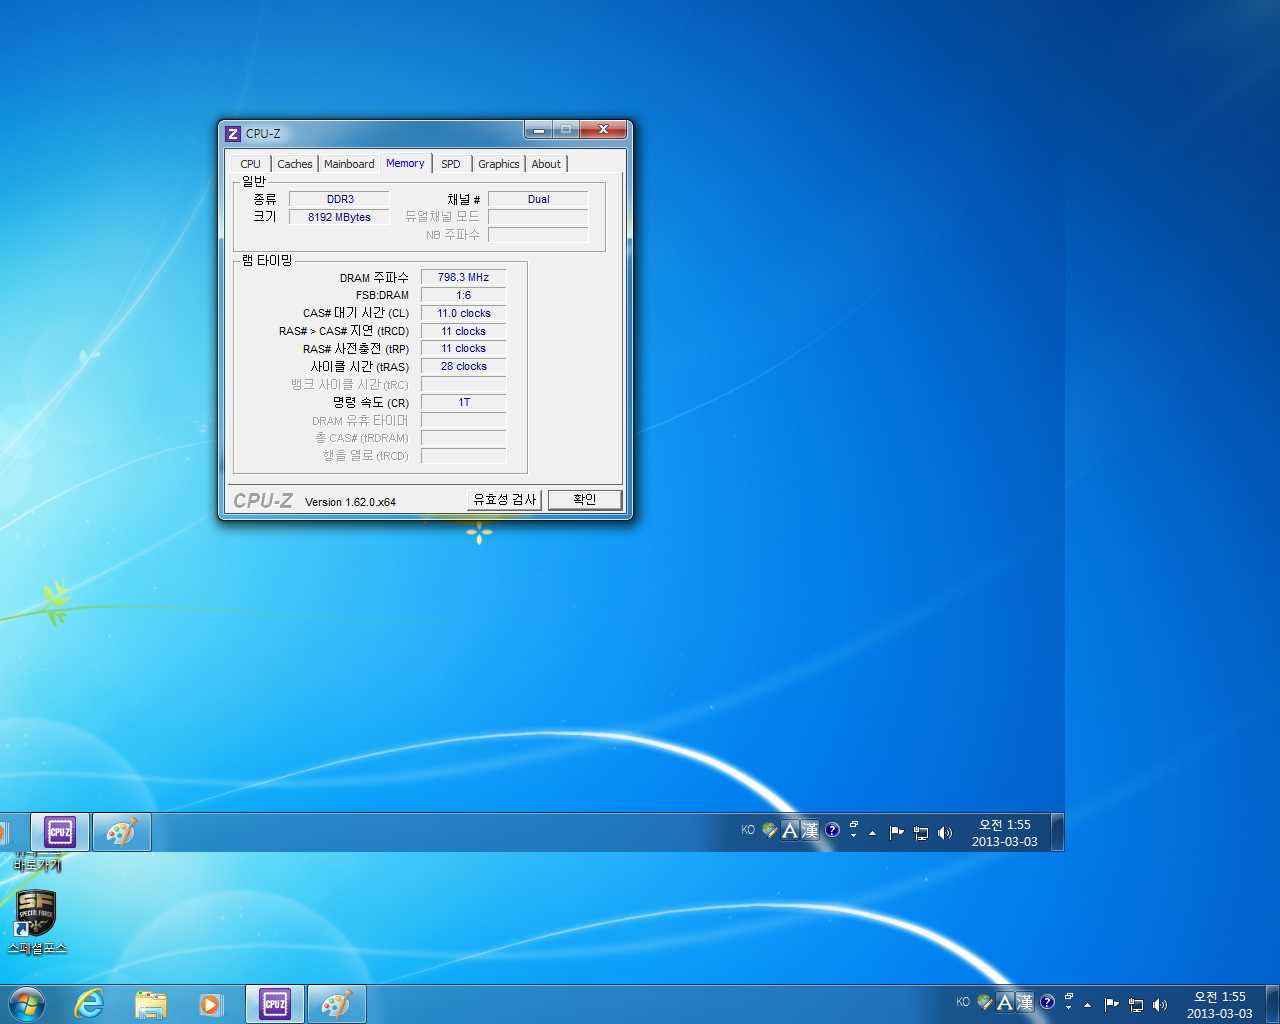Click the clock showing 오전 1:55 on bottom taskbar
The height and width of the screenshot is (1024, 1280).
[1219, 1004]
